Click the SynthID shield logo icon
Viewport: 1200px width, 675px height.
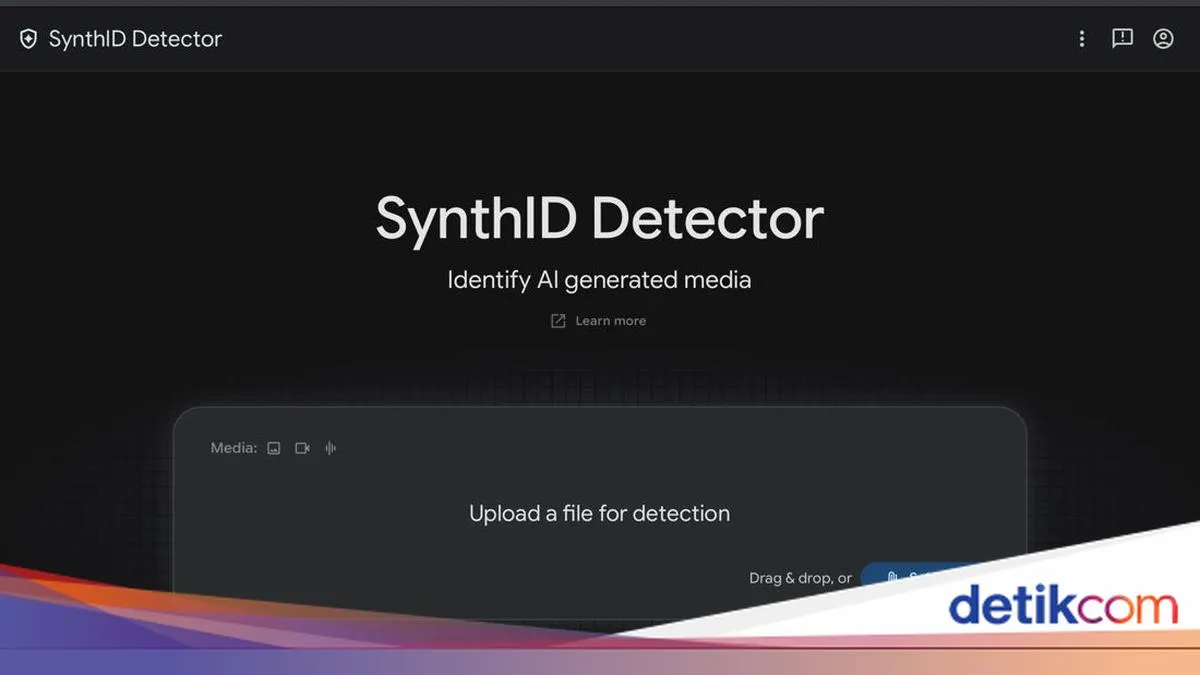[29, 39]
